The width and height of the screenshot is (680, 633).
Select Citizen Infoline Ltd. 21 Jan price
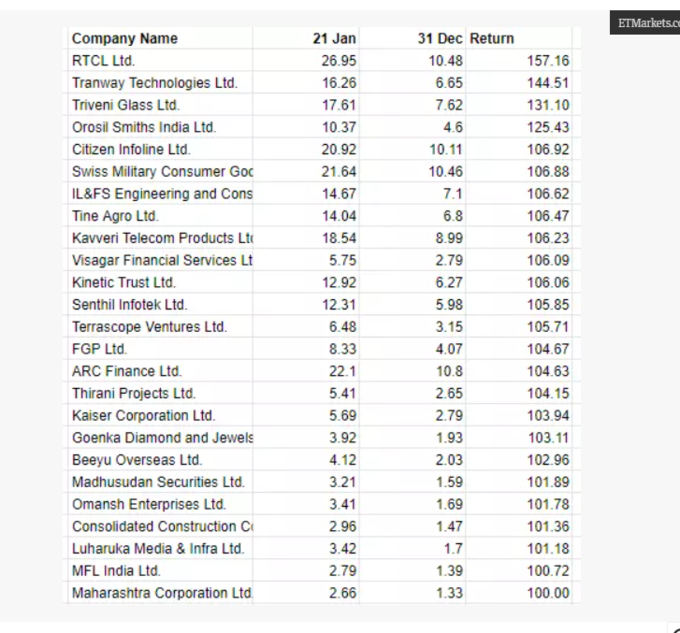point(339,149)
